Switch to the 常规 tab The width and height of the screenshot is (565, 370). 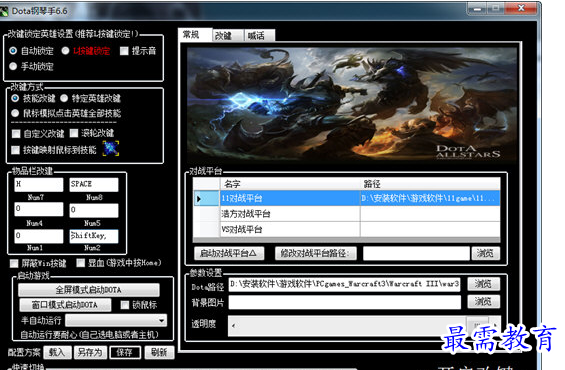tap(195, 35)
